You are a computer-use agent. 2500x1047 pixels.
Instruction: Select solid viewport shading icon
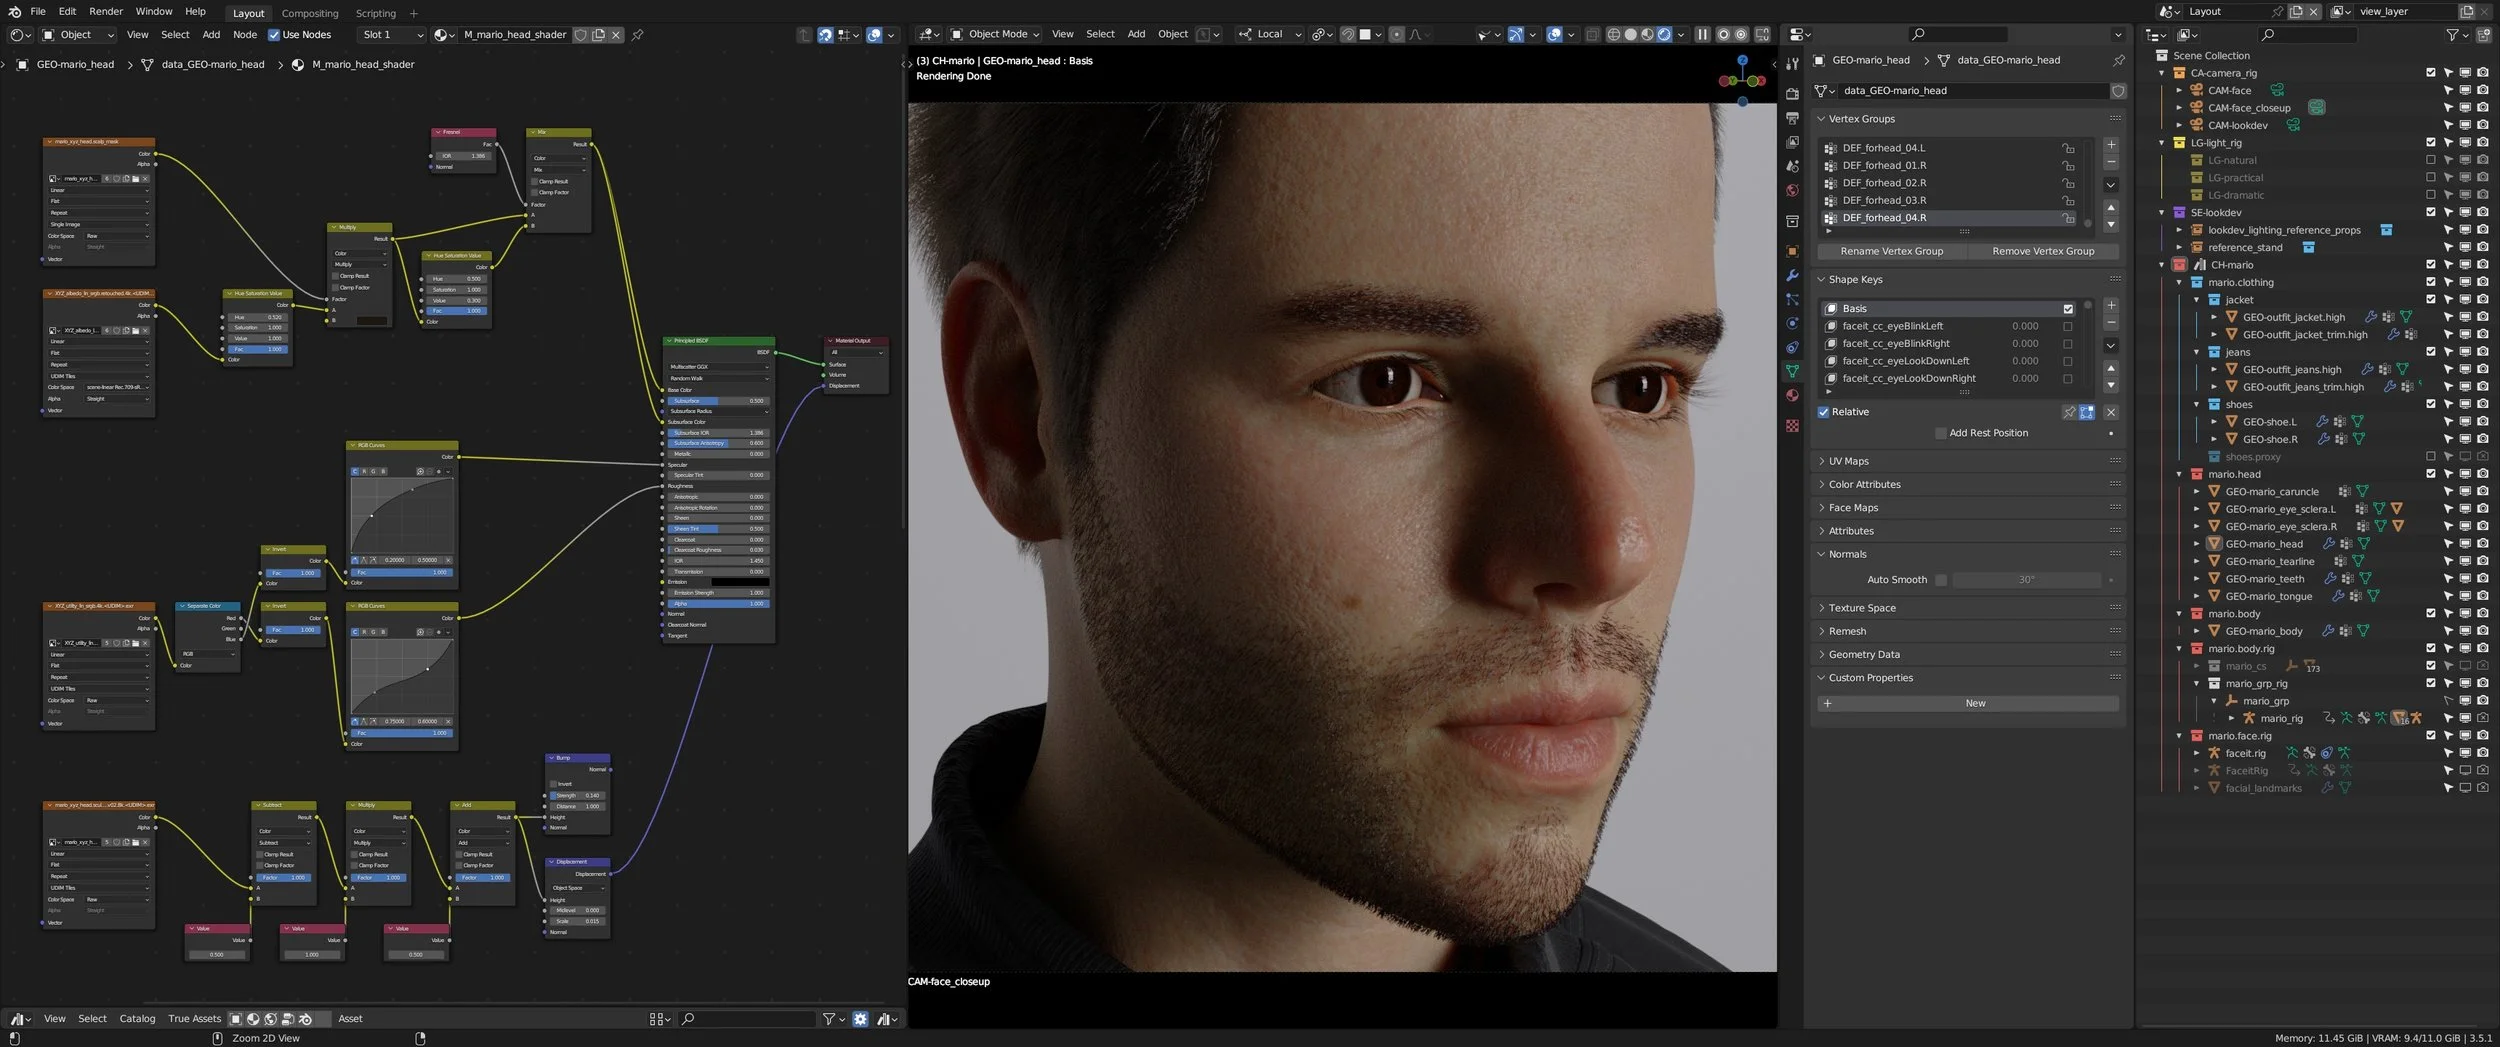tap(1630, 34)
